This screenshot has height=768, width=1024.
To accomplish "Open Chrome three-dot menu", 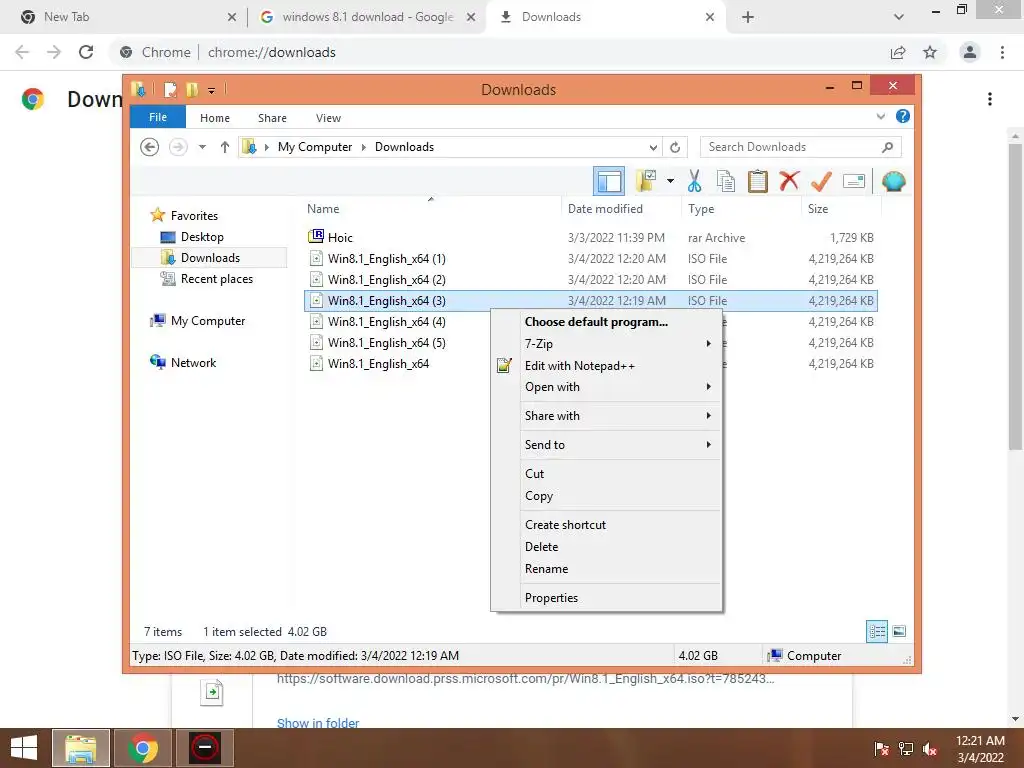I will tap(1002, 52).
